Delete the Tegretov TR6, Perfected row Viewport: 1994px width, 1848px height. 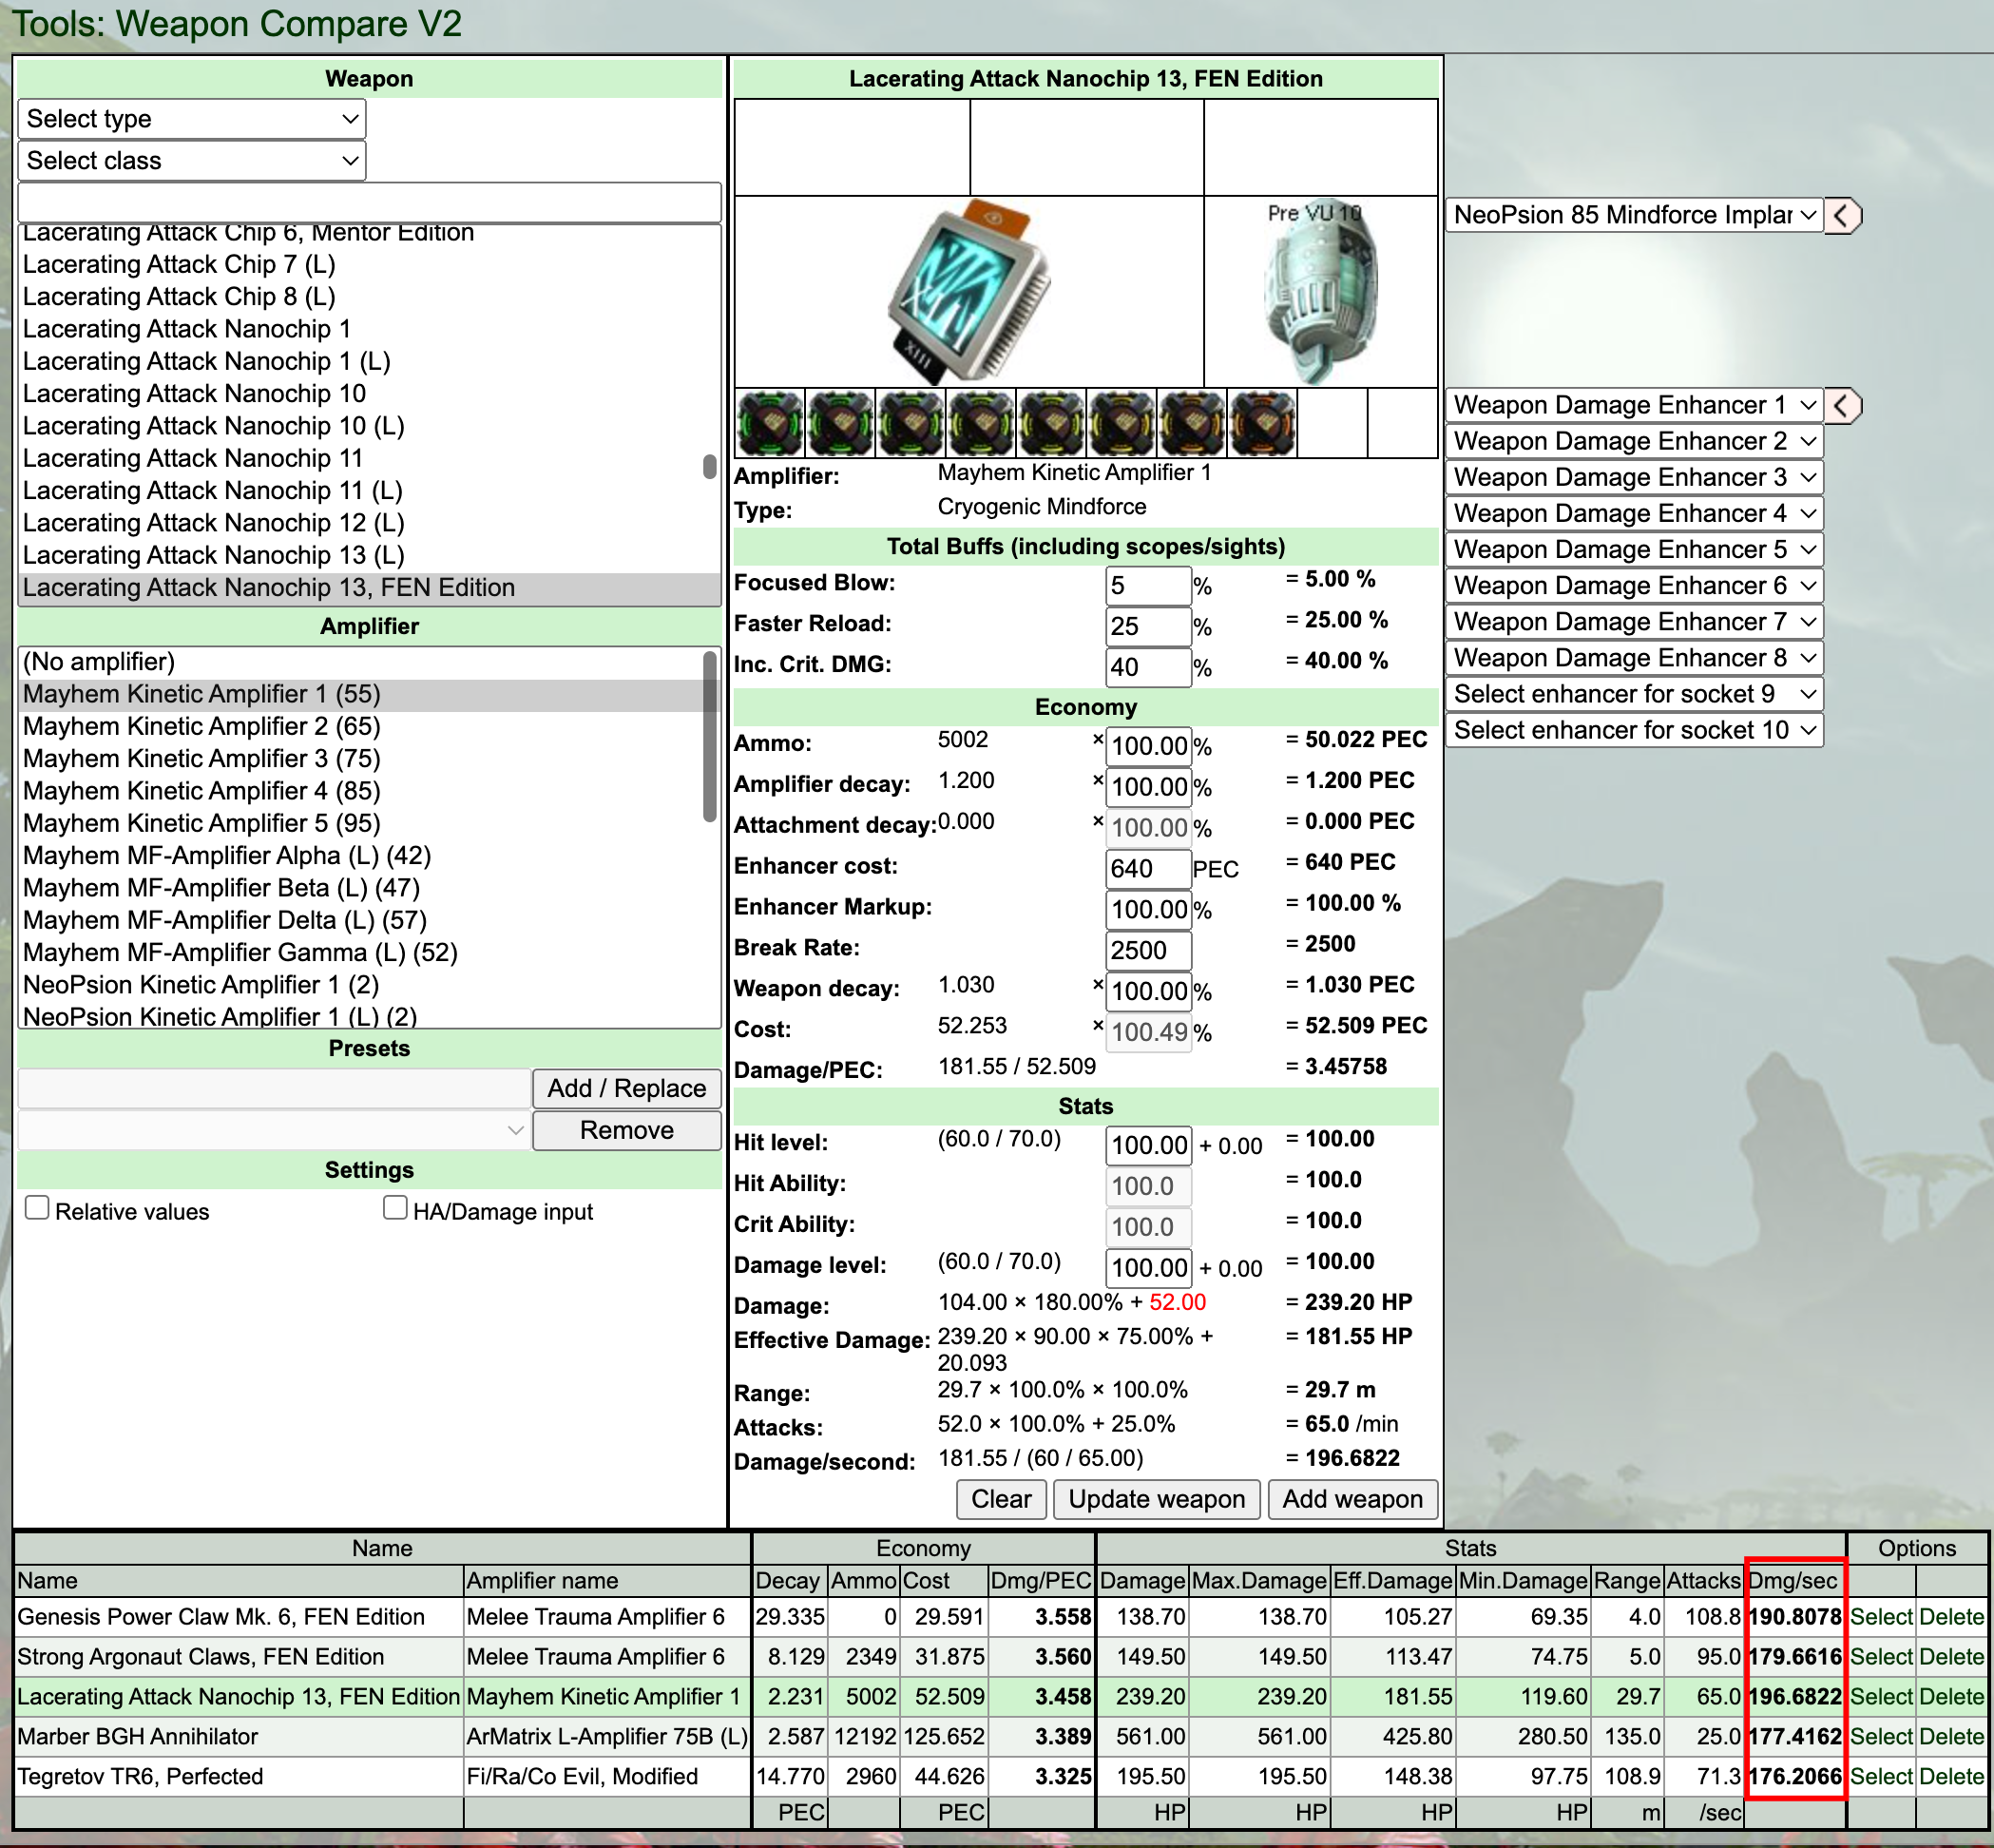coord(1952,1777)
